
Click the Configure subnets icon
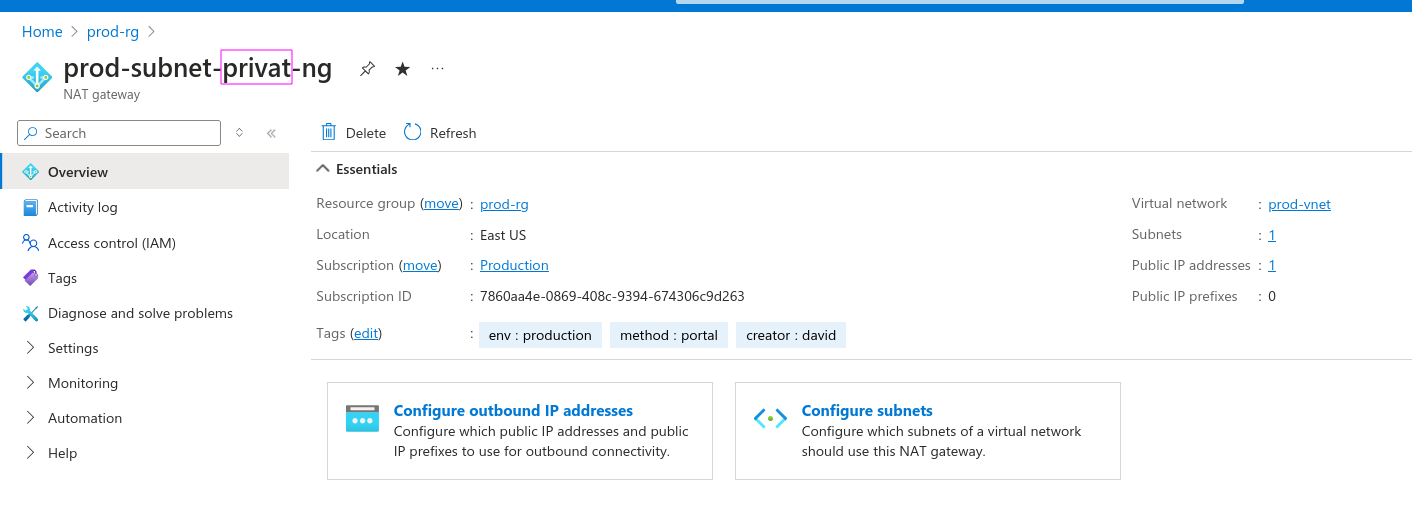tap(770, 418)
